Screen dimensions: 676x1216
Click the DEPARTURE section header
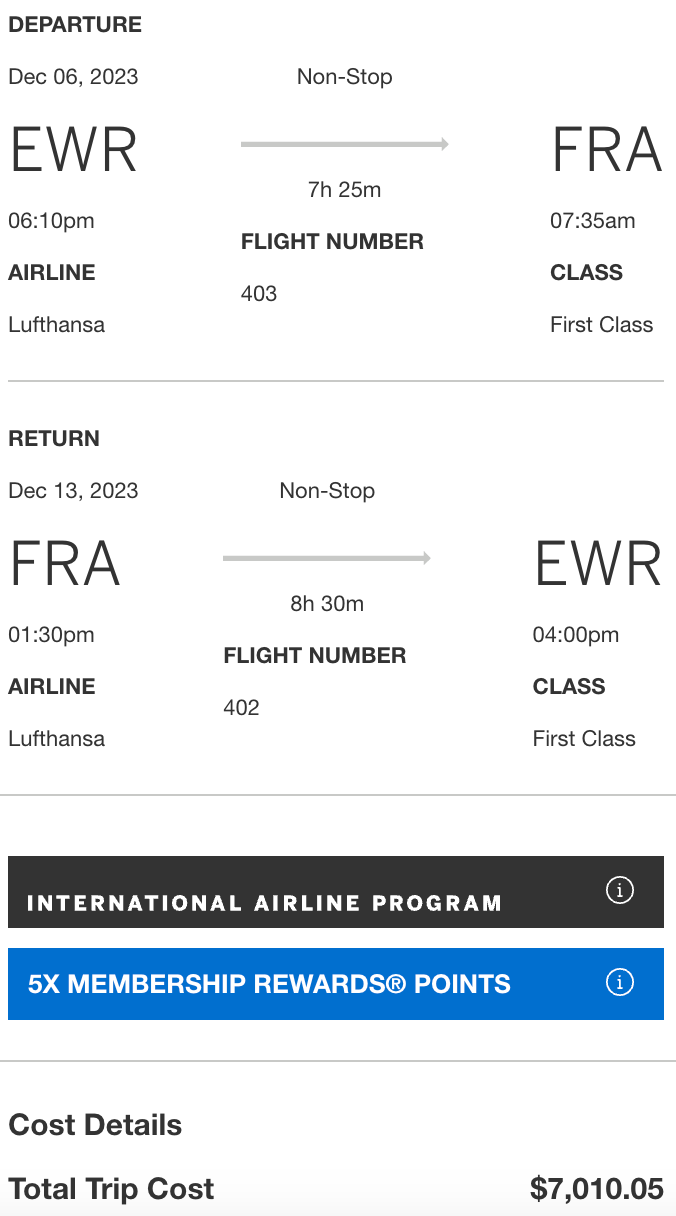click(x=75, y=24)
